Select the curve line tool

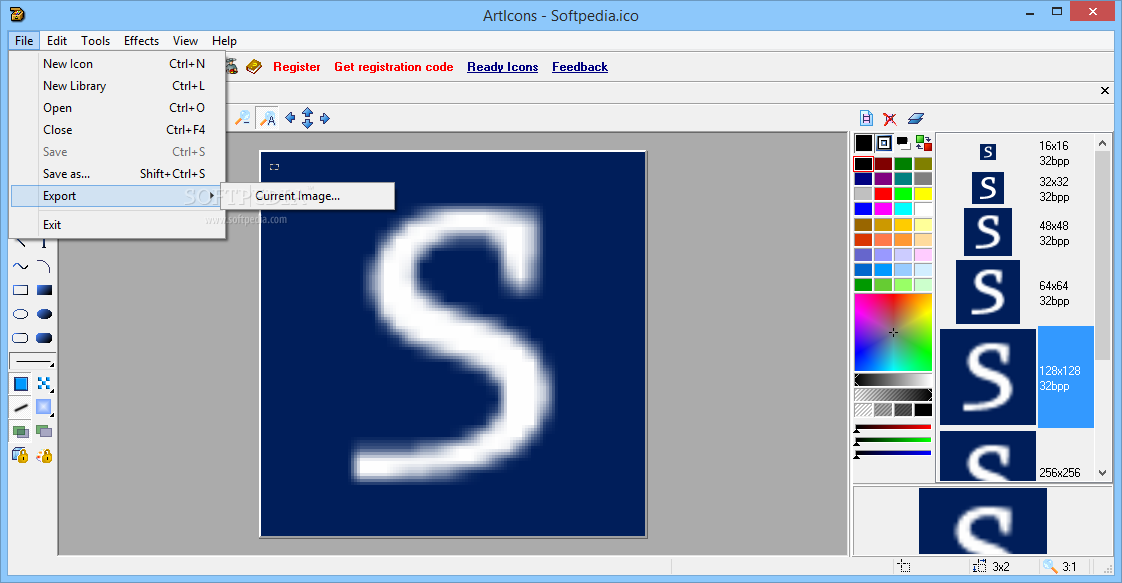coord(21,267)
